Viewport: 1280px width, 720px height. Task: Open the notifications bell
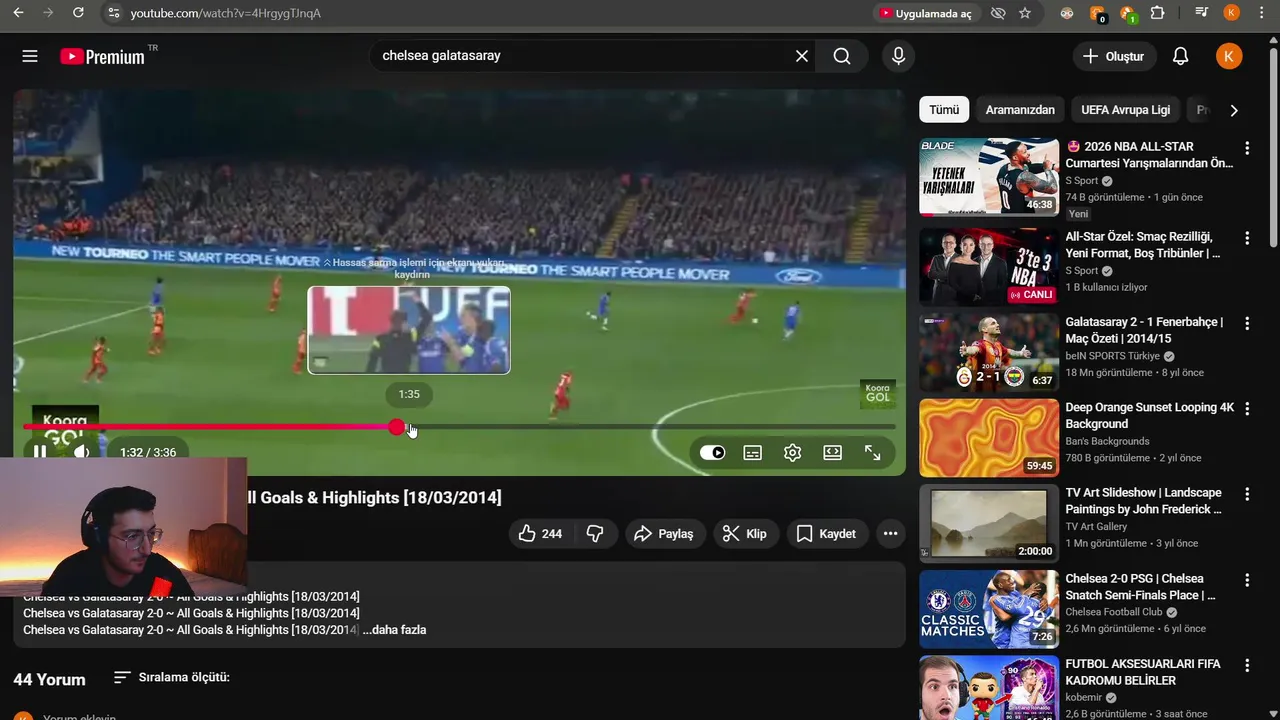1181,56
